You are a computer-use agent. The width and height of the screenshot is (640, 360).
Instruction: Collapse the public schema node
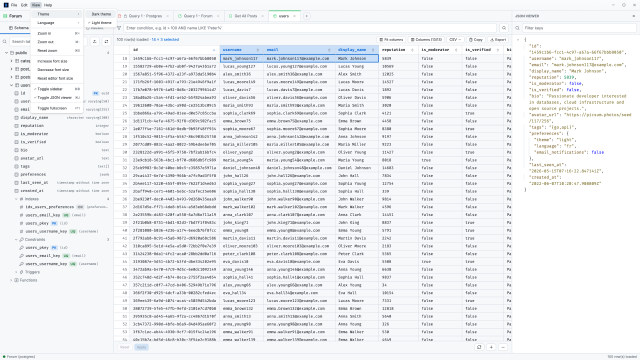(7, 53)
